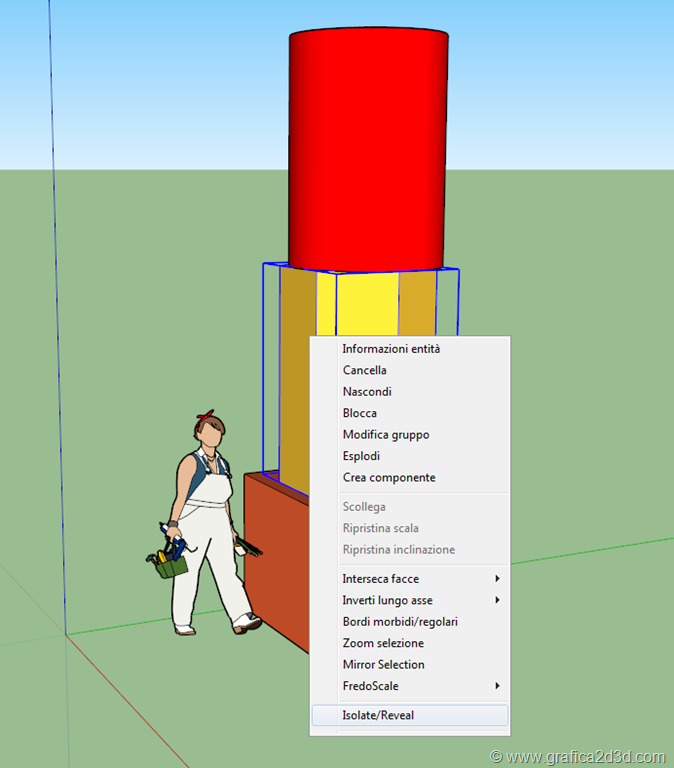Select the red cylinder on top
This screenshot has width=674, height=768.
click(x=367, y=150)
